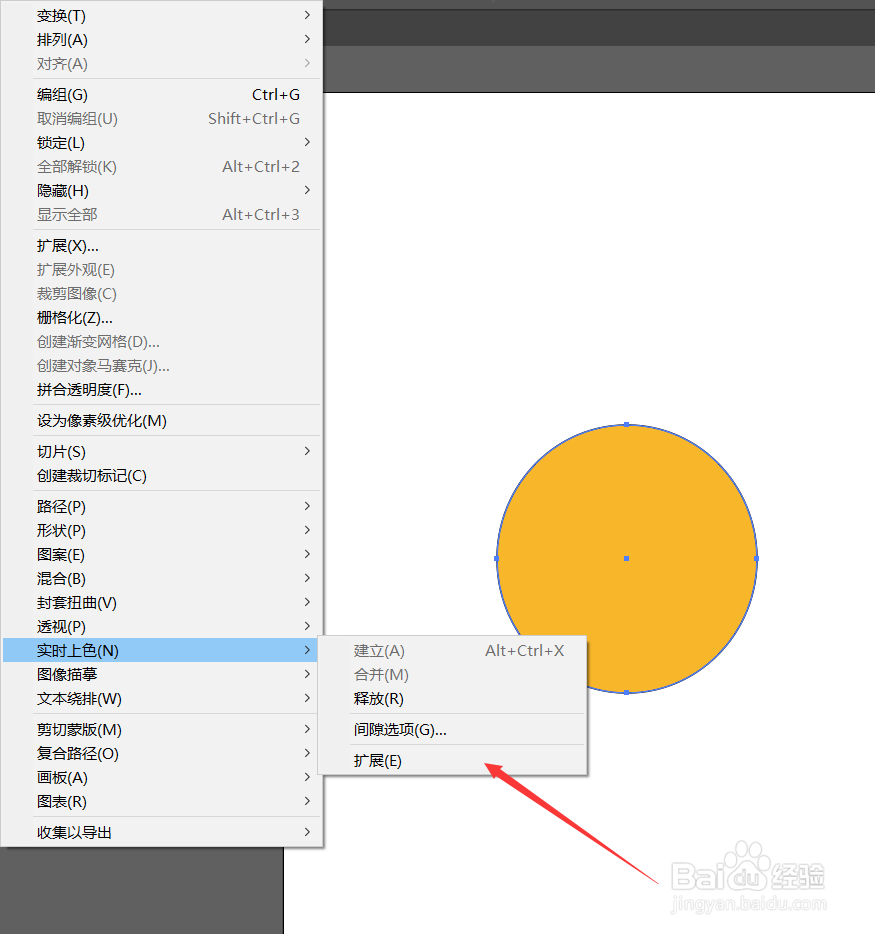Click the circle's center point marker
This screenshot has width=875, height=934.
[627, 558]
